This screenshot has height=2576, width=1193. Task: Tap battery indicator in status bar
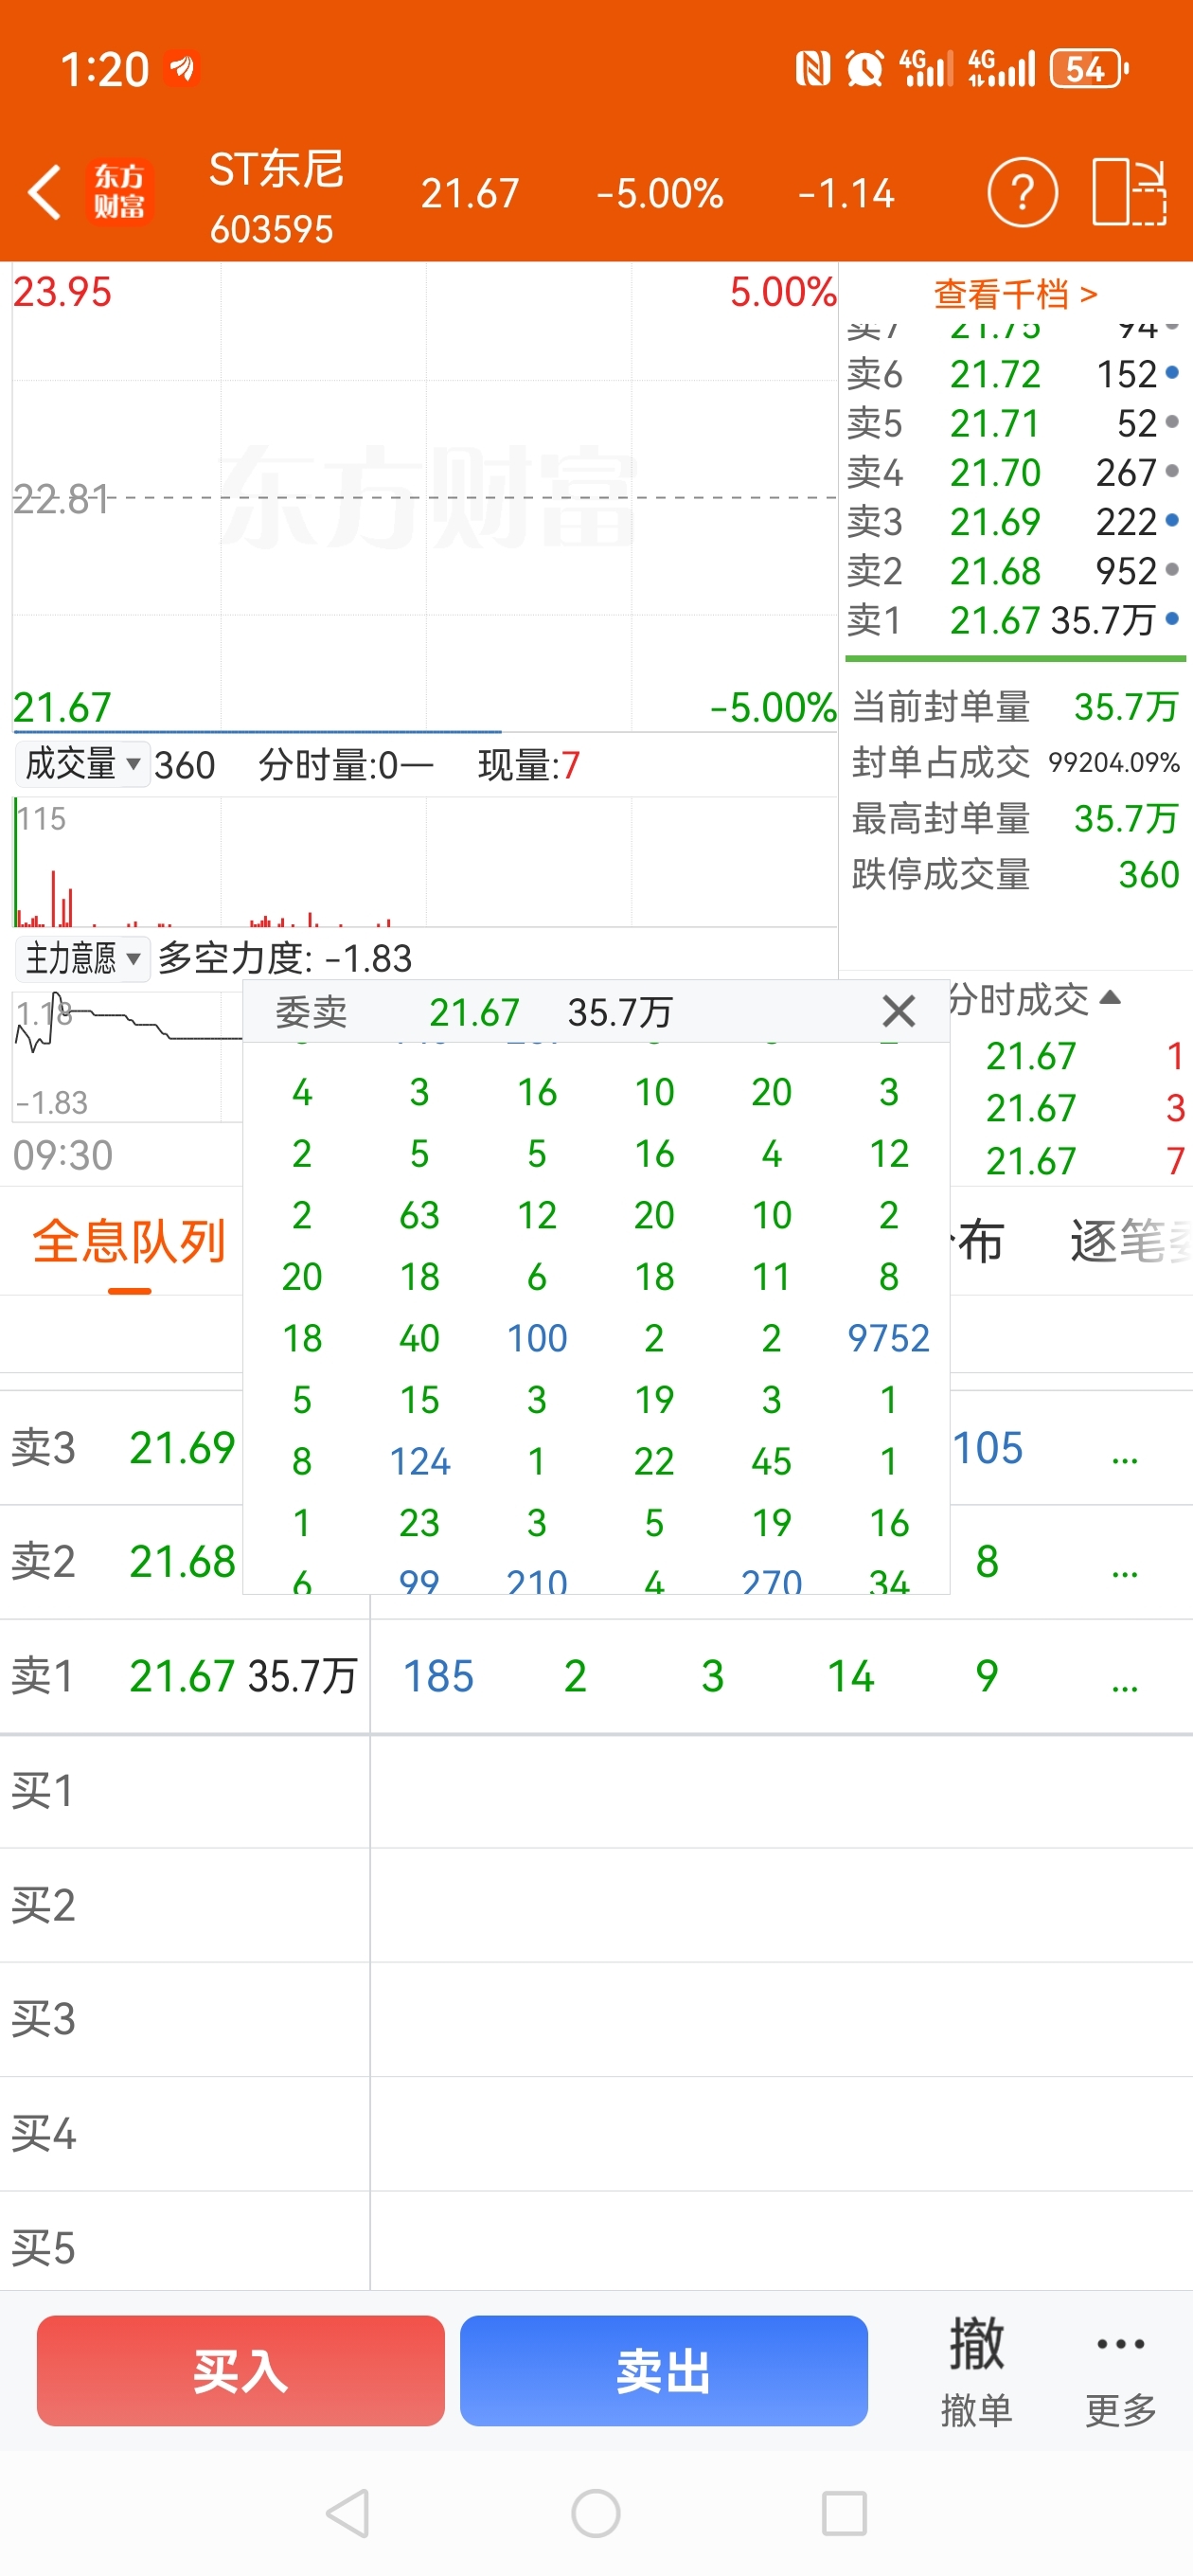click(x=1090, y=69)
